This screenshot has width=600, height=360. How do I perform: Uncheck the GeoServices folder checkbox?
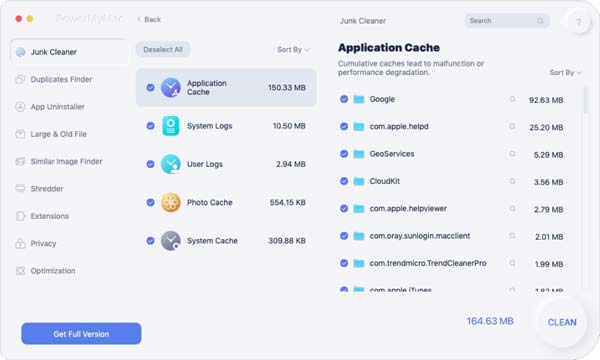(x=344, y=154)
